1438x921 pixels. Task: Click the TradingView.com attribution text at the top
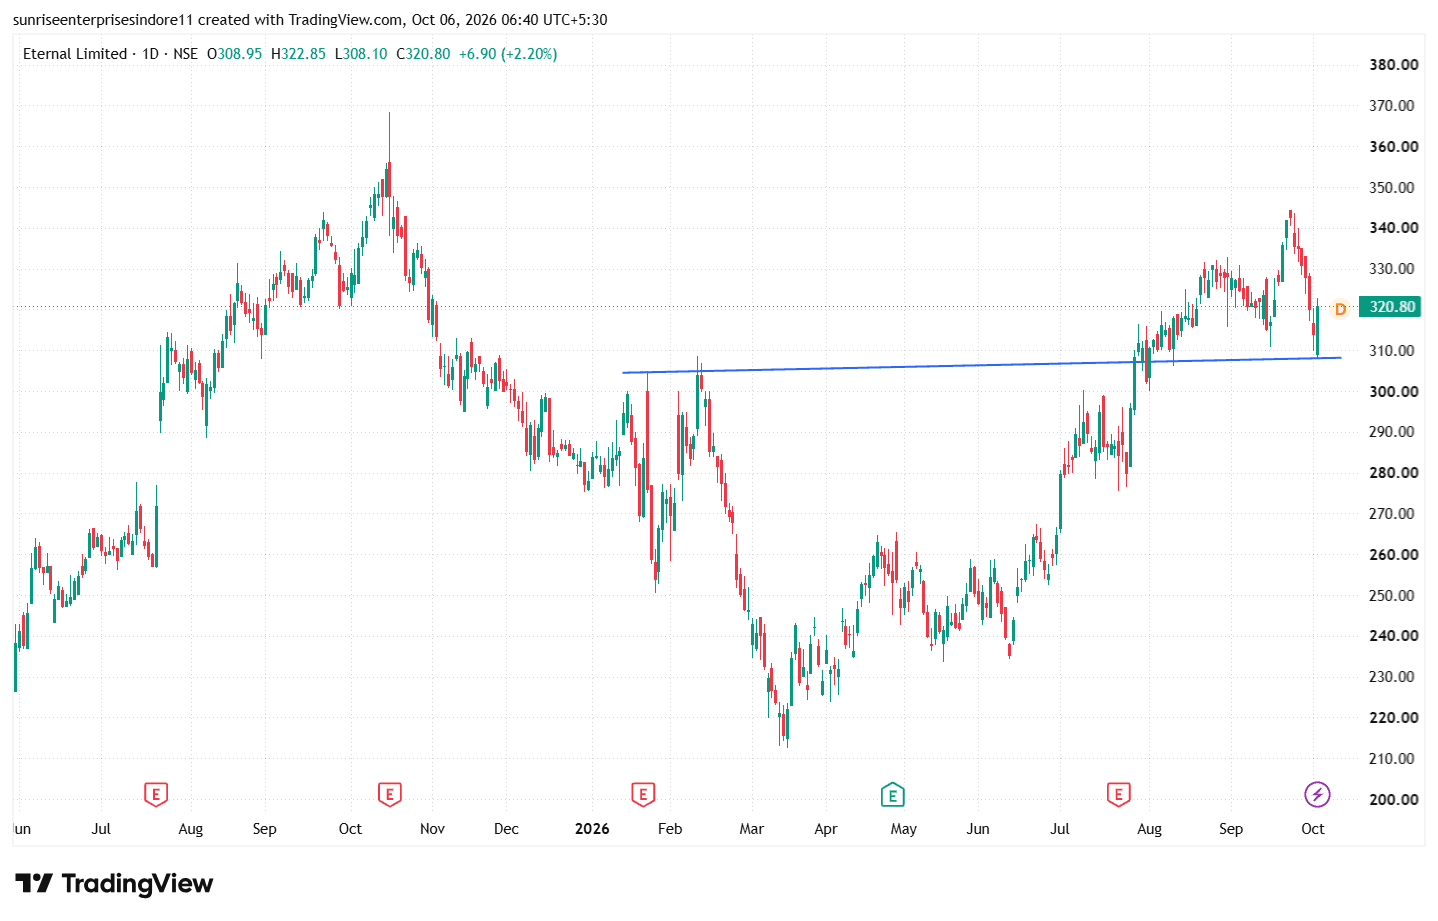[x=346, y=20]
